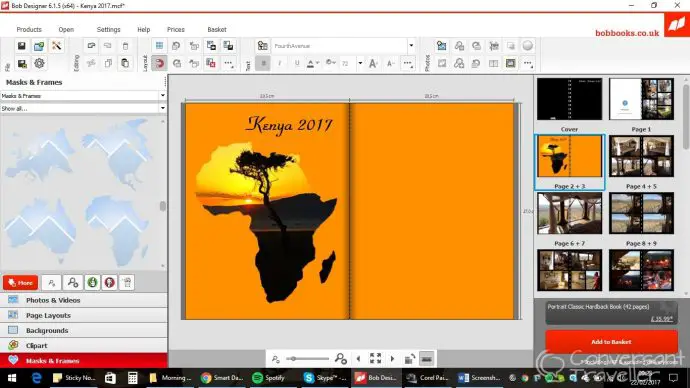
Task: Open the bobbooks.co.uk link
Action: click(x=627, y=33)
